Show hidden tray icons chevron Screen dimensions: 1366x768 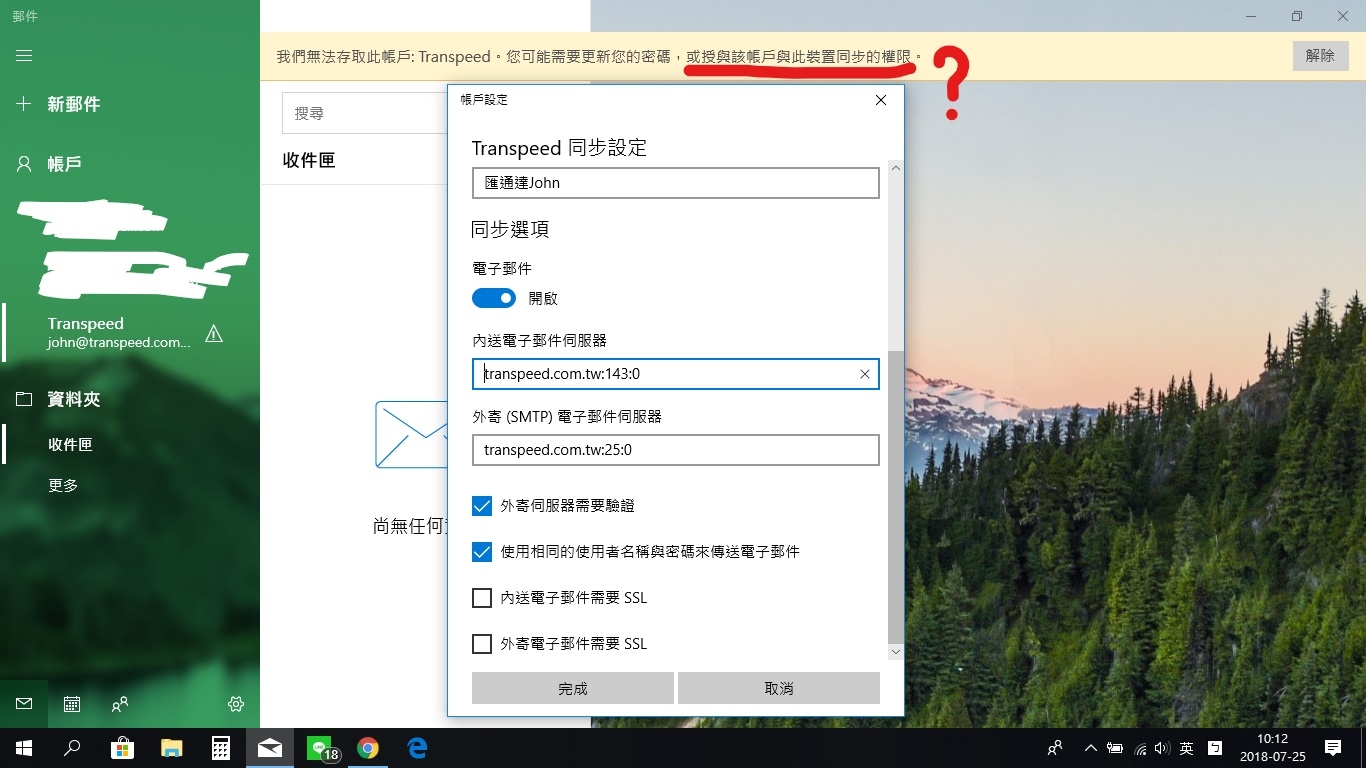1089,748
